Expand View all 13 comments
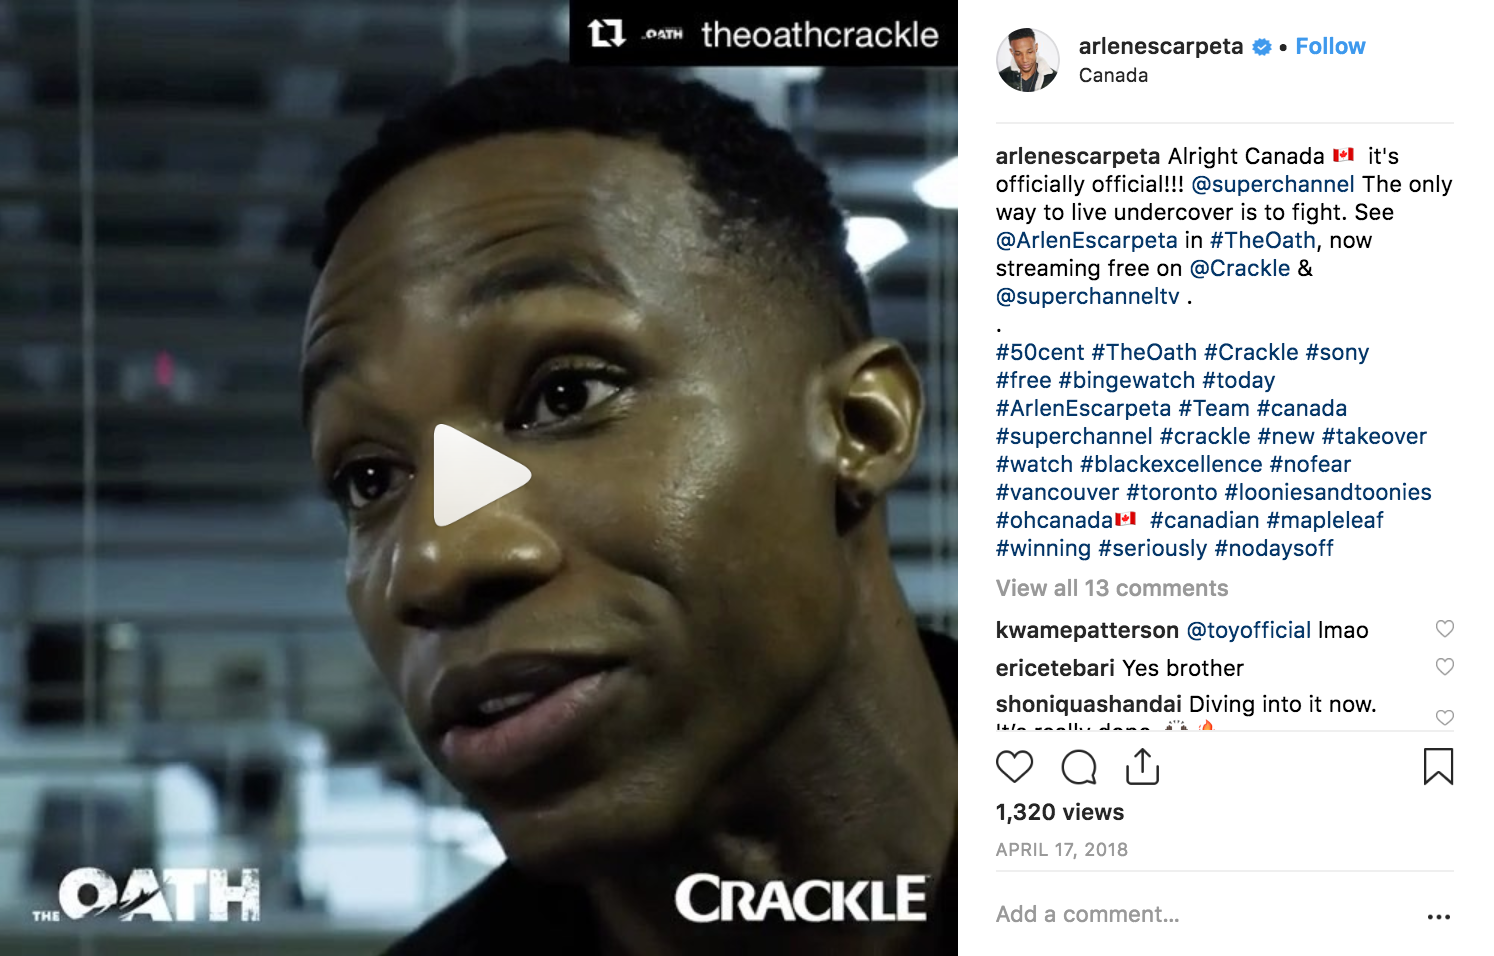 pos(1112,588)
